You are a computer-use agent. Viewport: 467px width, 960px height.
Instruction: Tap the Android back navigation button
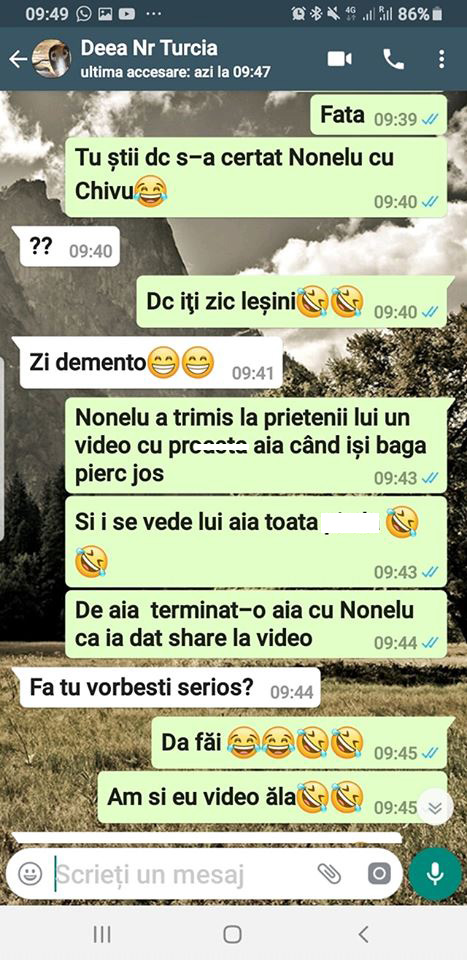tap(364, 934)
